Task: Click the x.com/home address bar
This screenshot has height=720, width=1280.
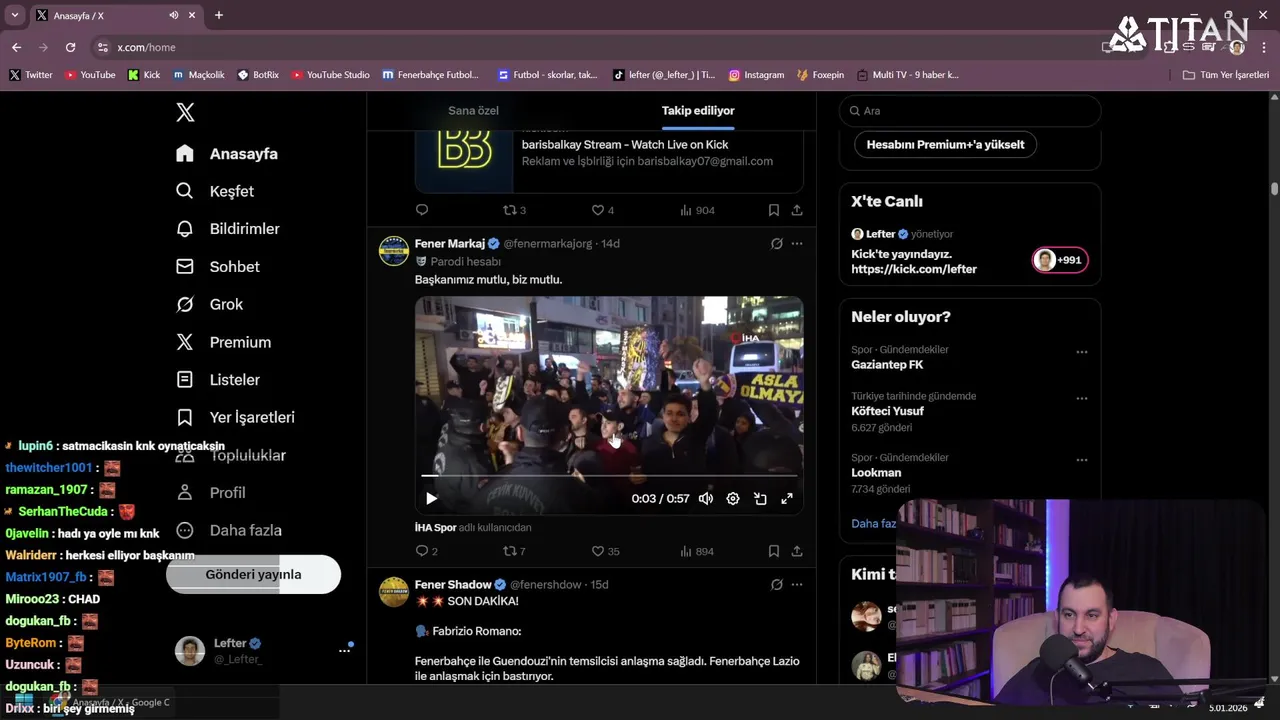Action: pos(146,47)
